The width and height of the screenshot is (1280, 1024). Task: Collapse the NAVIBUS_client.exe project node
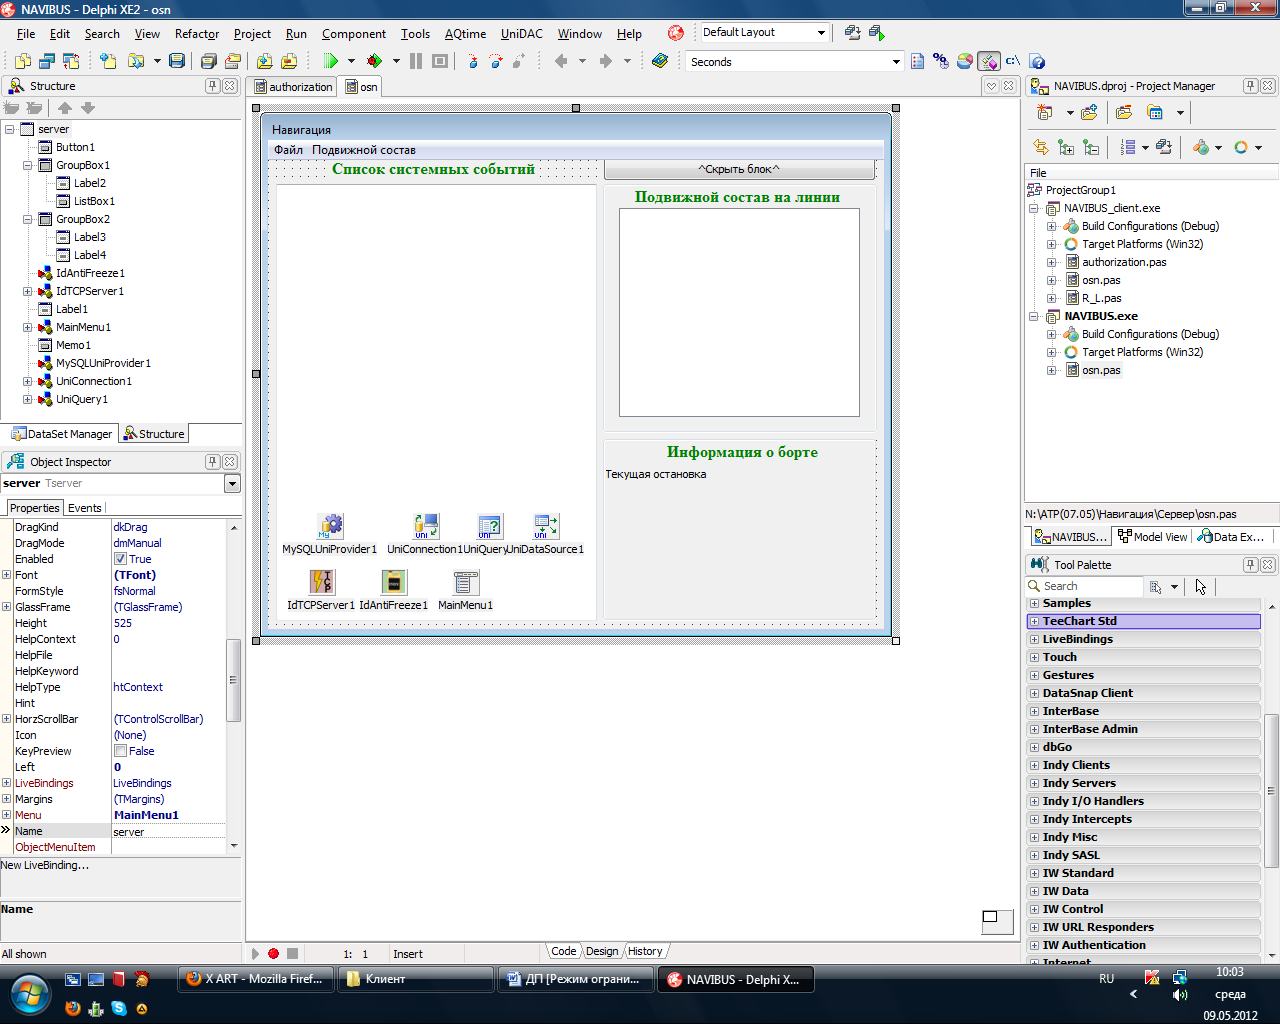1034,208
